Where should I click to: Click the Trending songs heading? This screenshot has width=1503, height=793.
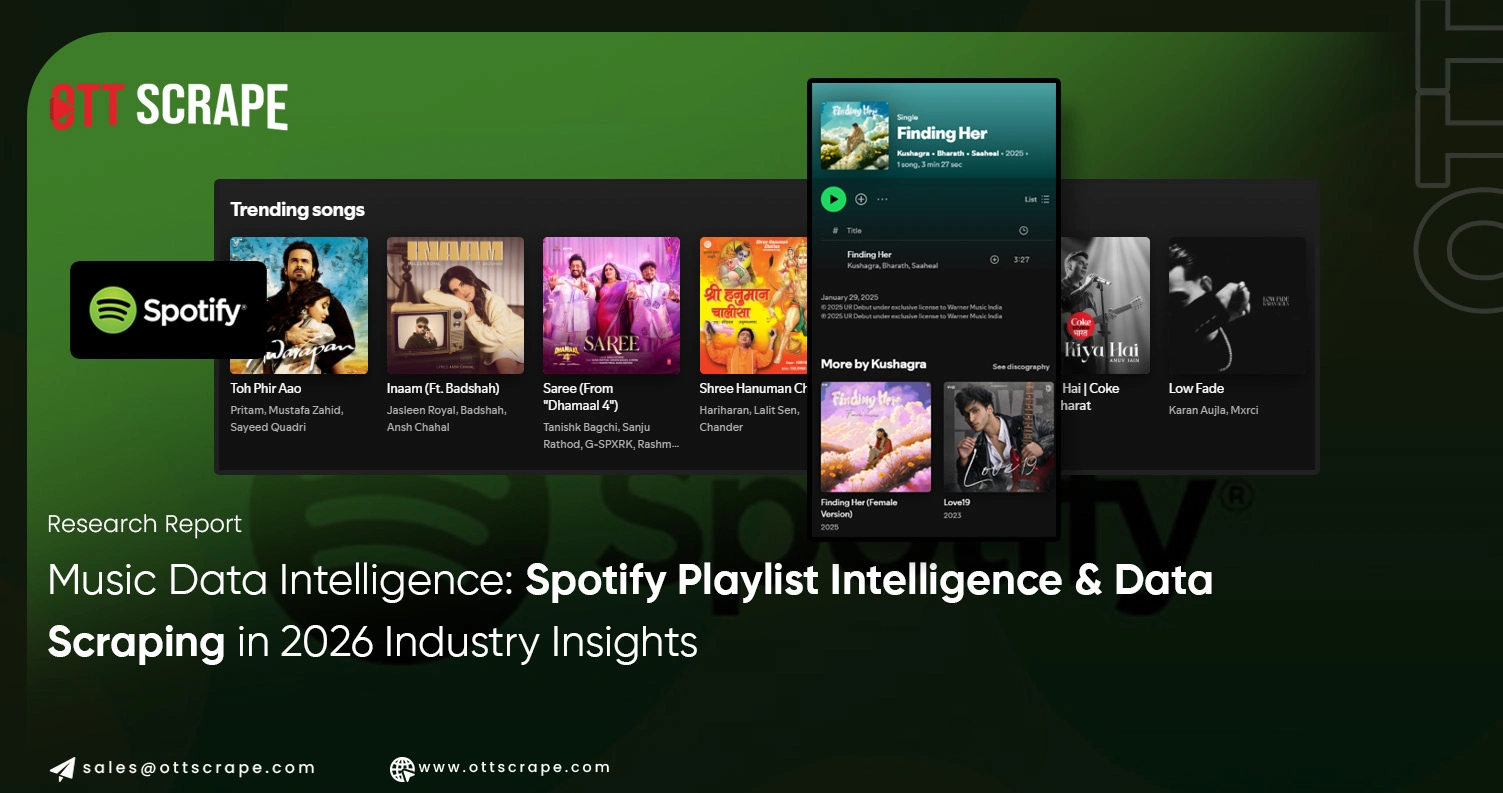[297, 210]
